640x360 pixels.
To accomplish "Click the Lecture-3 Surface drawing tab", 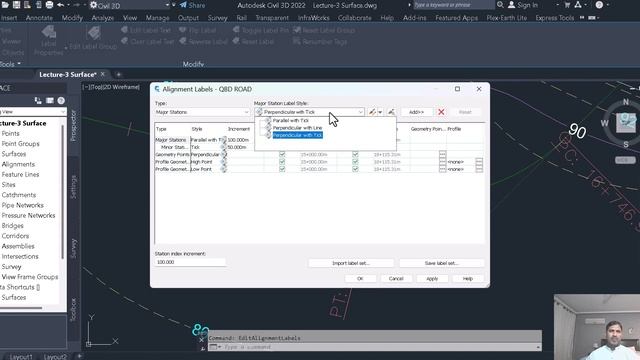I will pos(68,74).
